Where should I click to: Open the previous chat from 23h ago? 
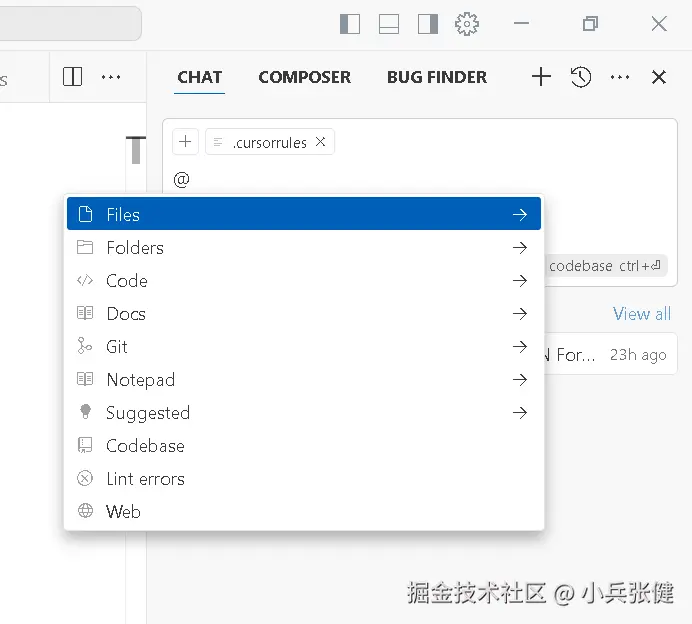tap(611, 354)
